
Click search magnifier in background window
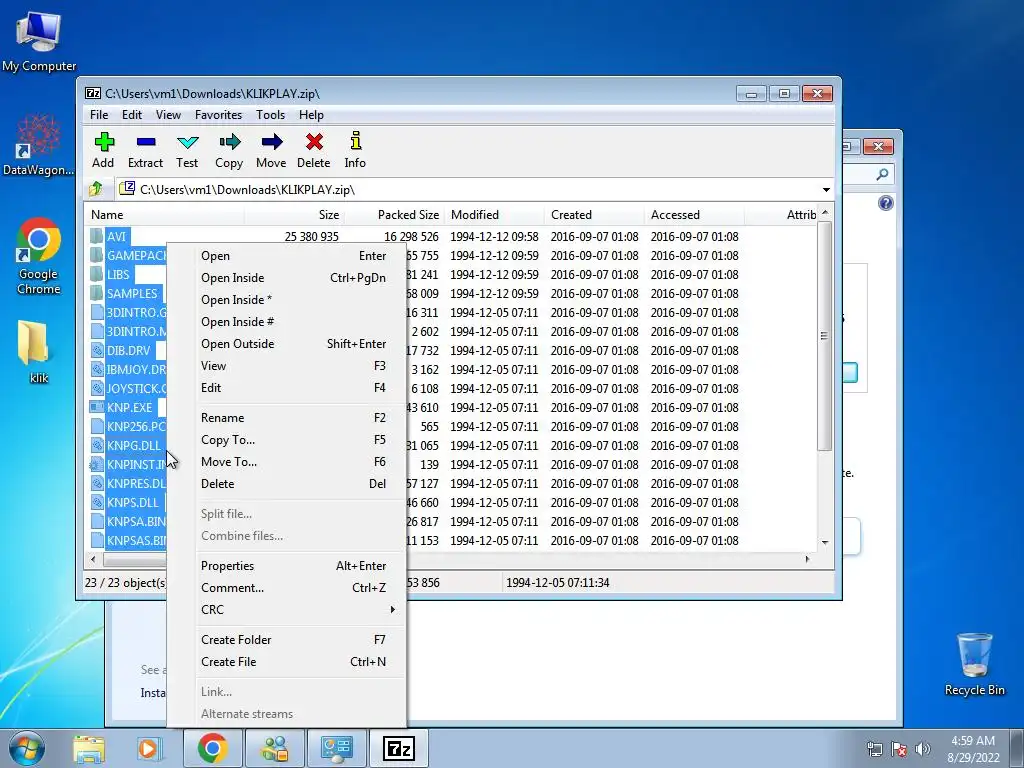[x=882, y=174]
